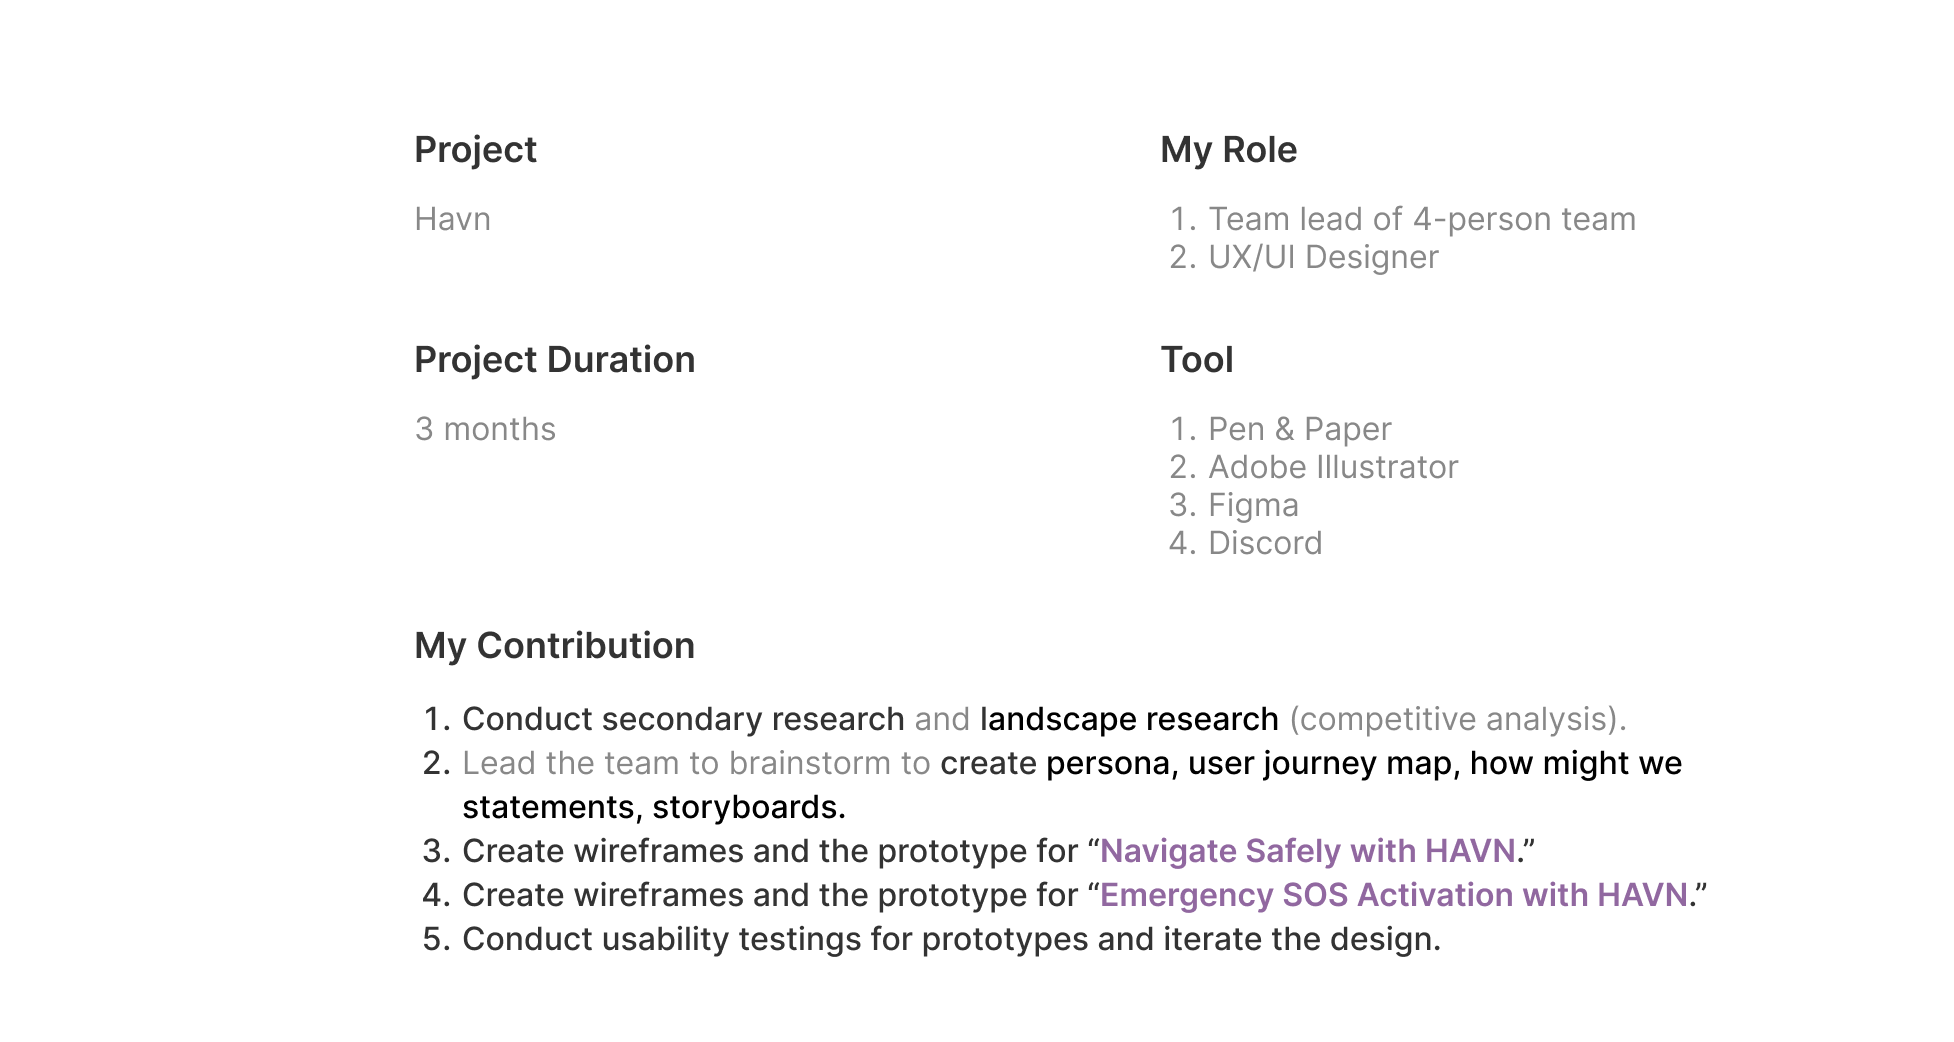The height and width of the screenshot is (1042, 1954).
Task: Click the UX/UI Designer role item
Action: coord(1323,257)
